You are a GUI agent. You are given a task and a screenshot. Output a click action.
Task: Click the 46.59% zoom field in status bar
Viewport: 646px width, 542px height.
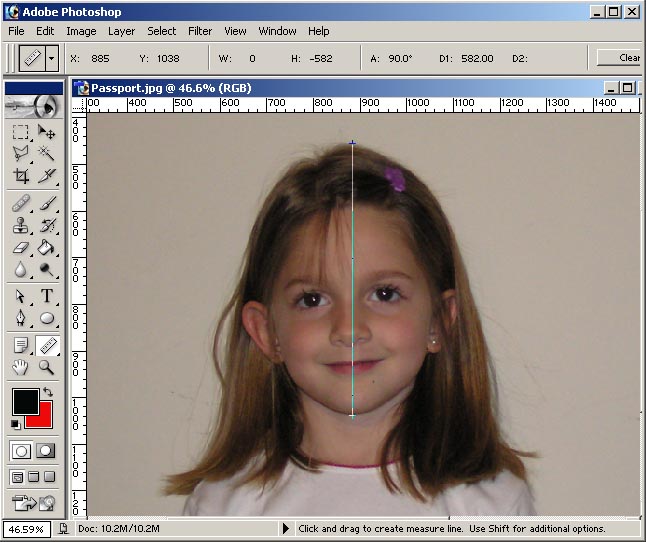coord(26,529)
